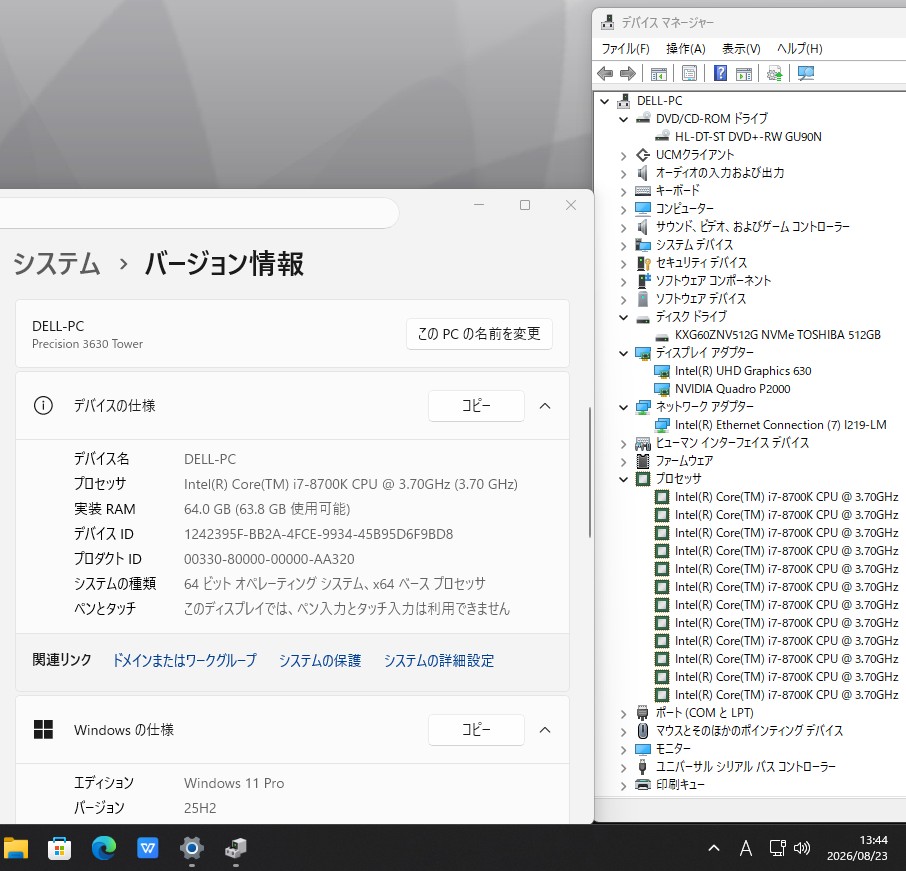Viewport: 906px width, 871px height.
Task: Copy Windows の仕様 details
Action: (x=476, y=730)
